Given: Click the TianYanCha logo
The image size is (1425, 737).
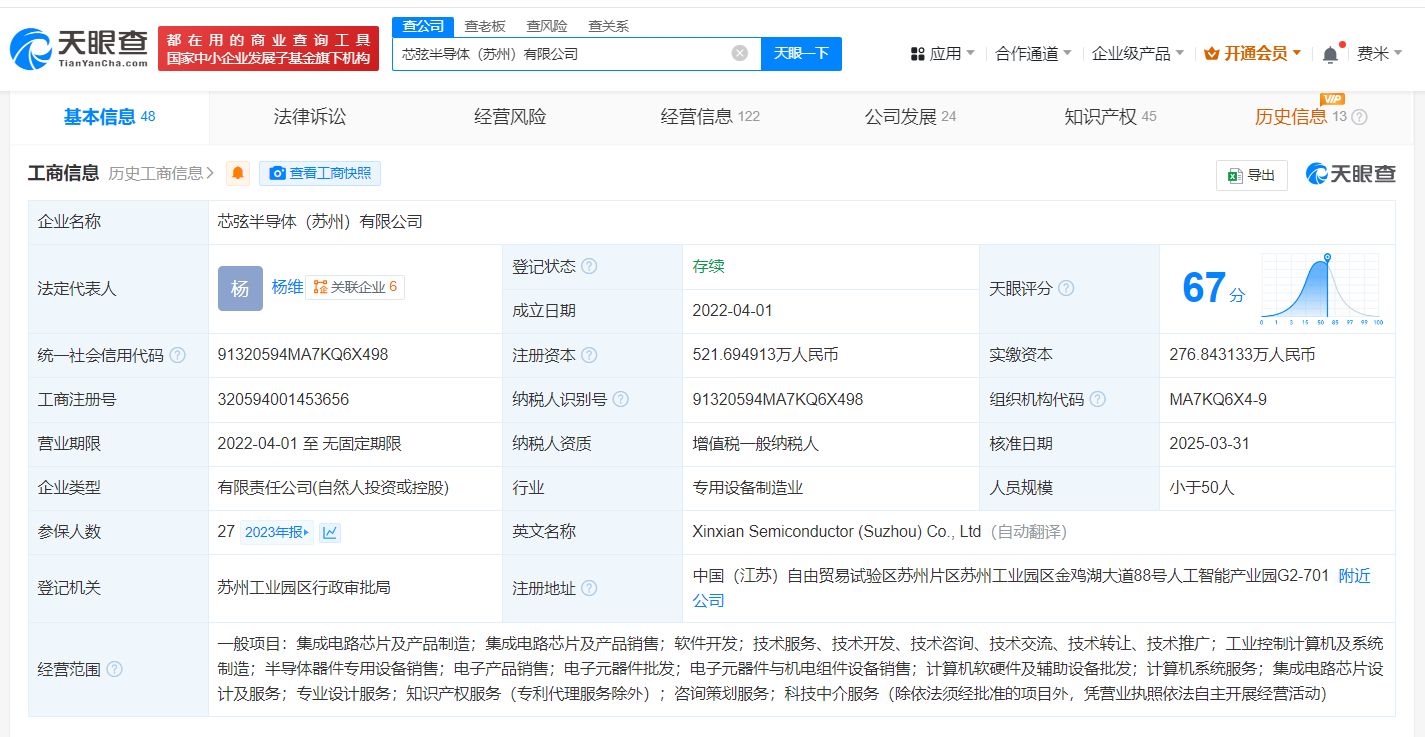Looking at the screenshot, I should point(79,48).
